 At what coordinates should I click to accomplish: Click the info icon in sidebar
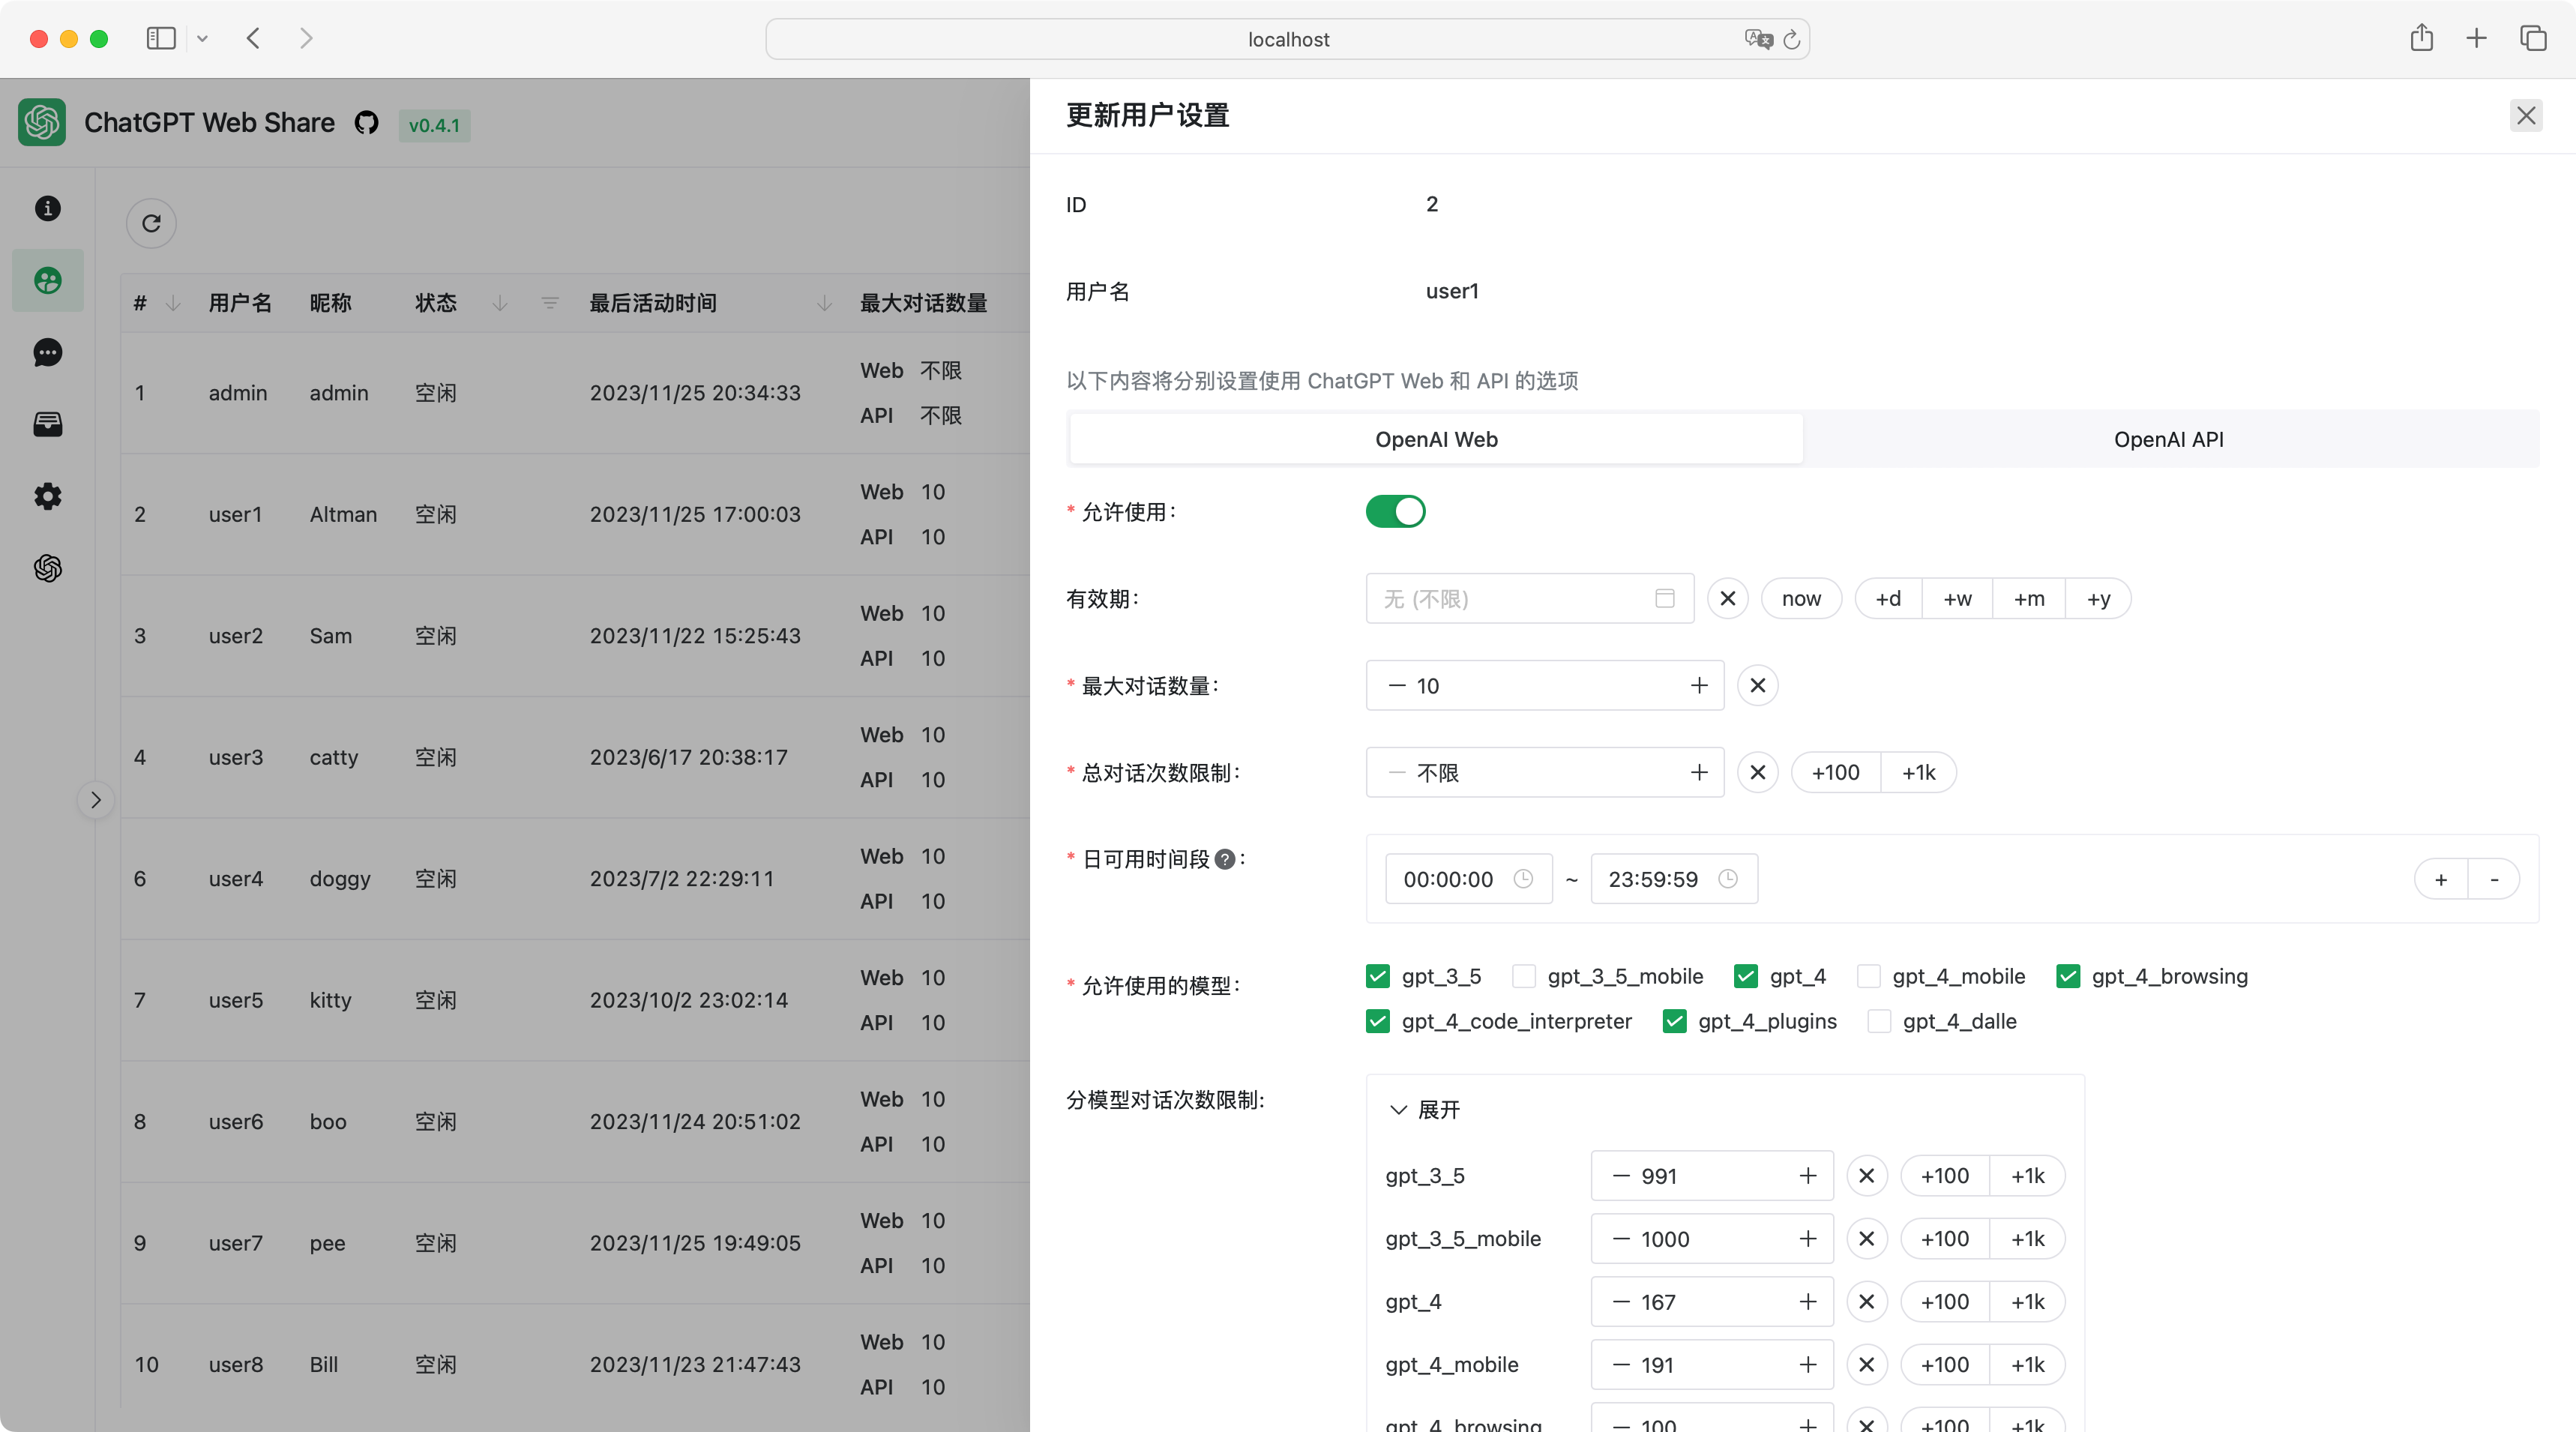click(x=48, y=208)
